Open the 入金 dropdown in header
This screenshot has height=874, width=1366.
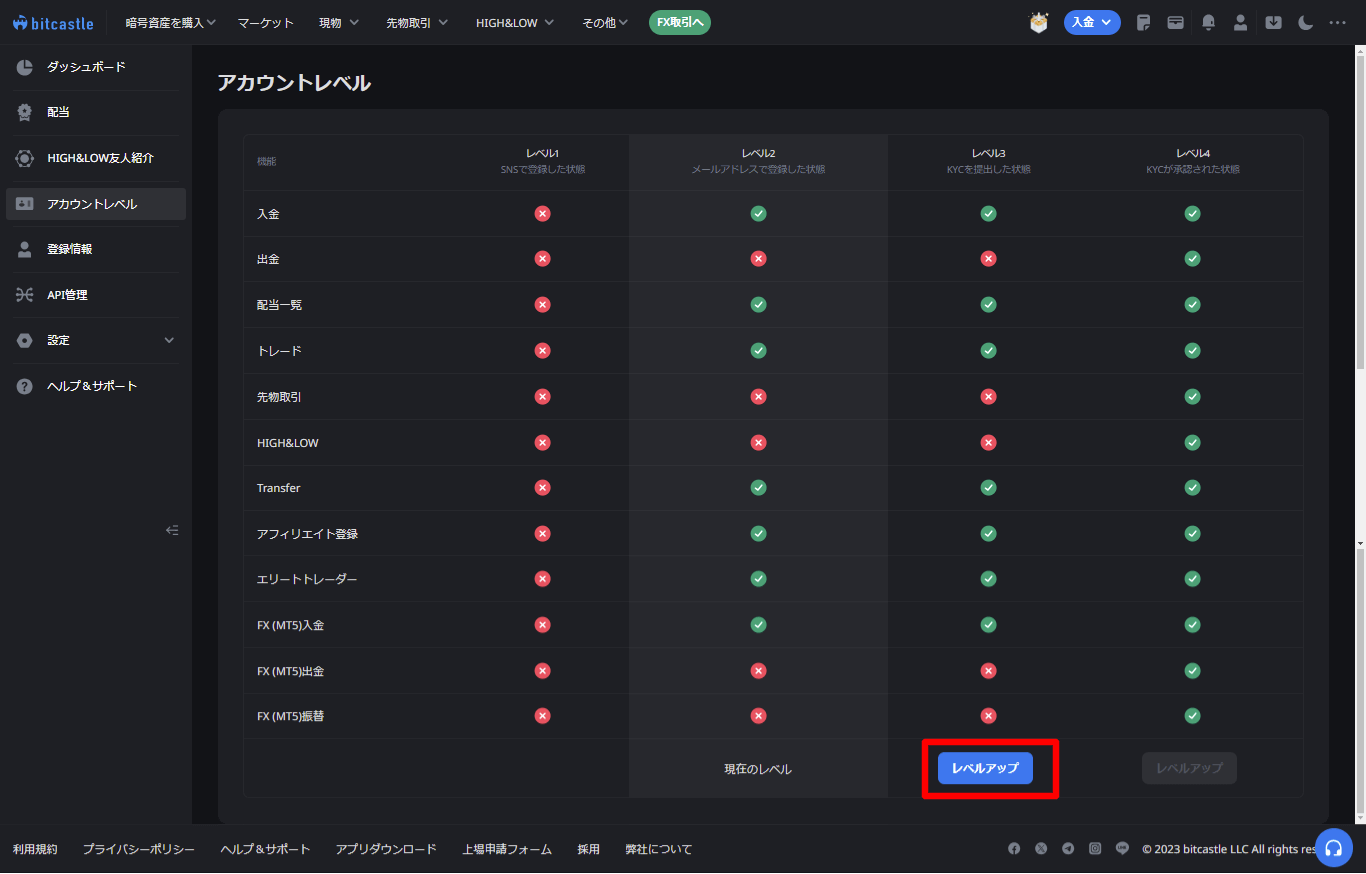1091,22
